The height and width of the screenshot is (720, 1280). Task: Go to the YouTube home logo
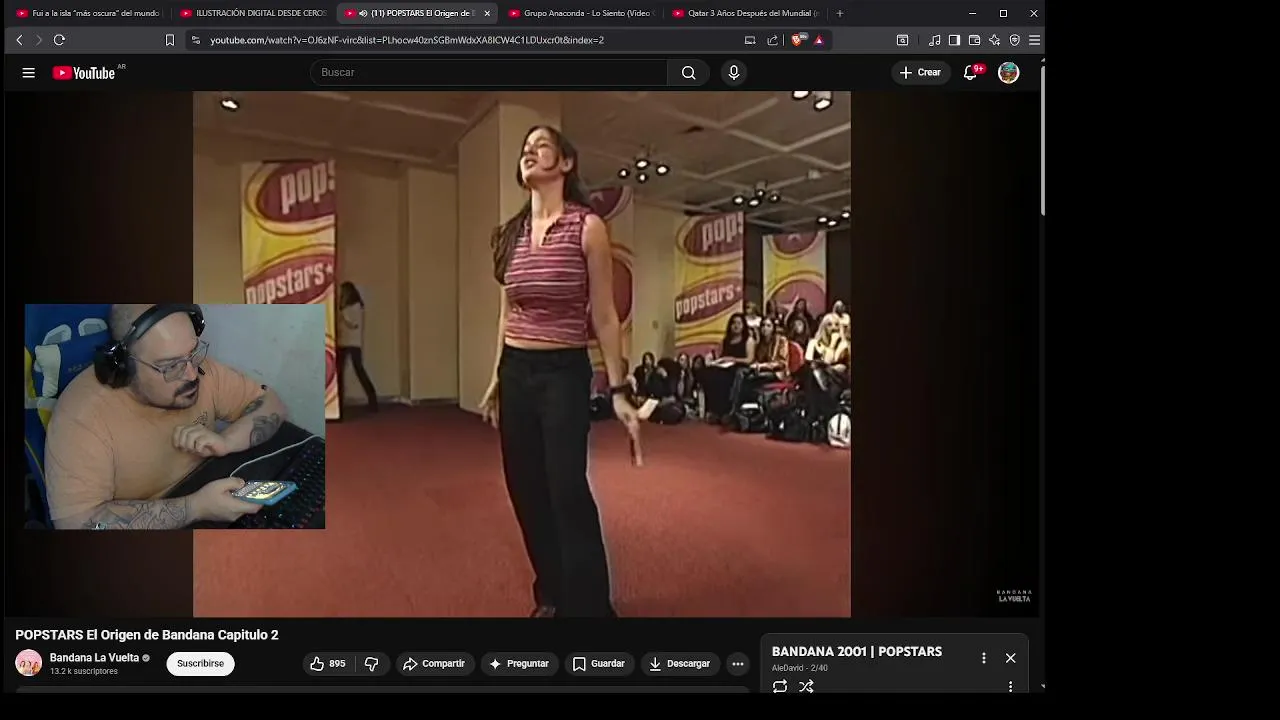84,72
